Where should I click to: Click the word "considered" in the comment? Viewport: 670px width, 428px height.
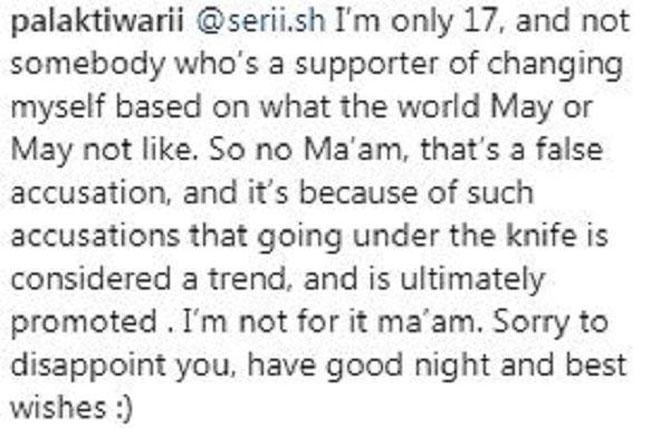coord(91,278)
